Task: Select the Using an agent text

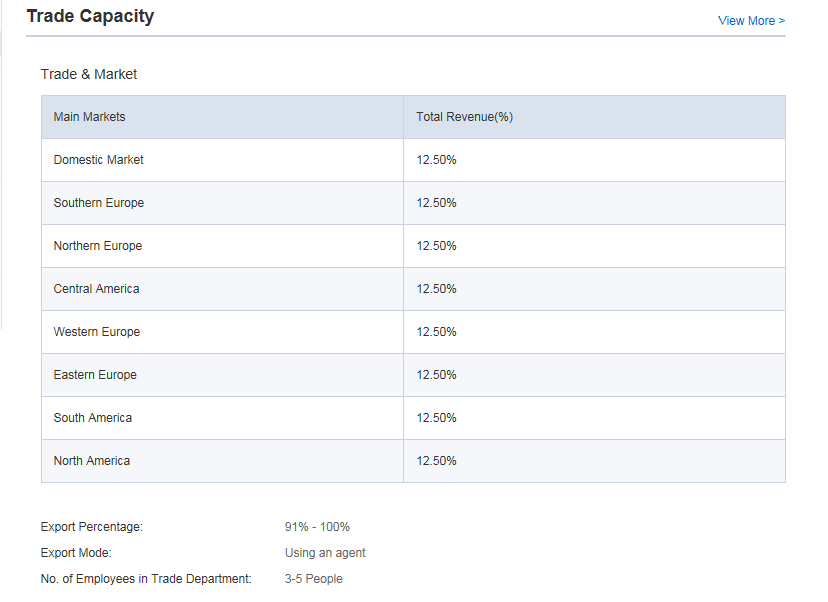Action: (x=325, y=553)
